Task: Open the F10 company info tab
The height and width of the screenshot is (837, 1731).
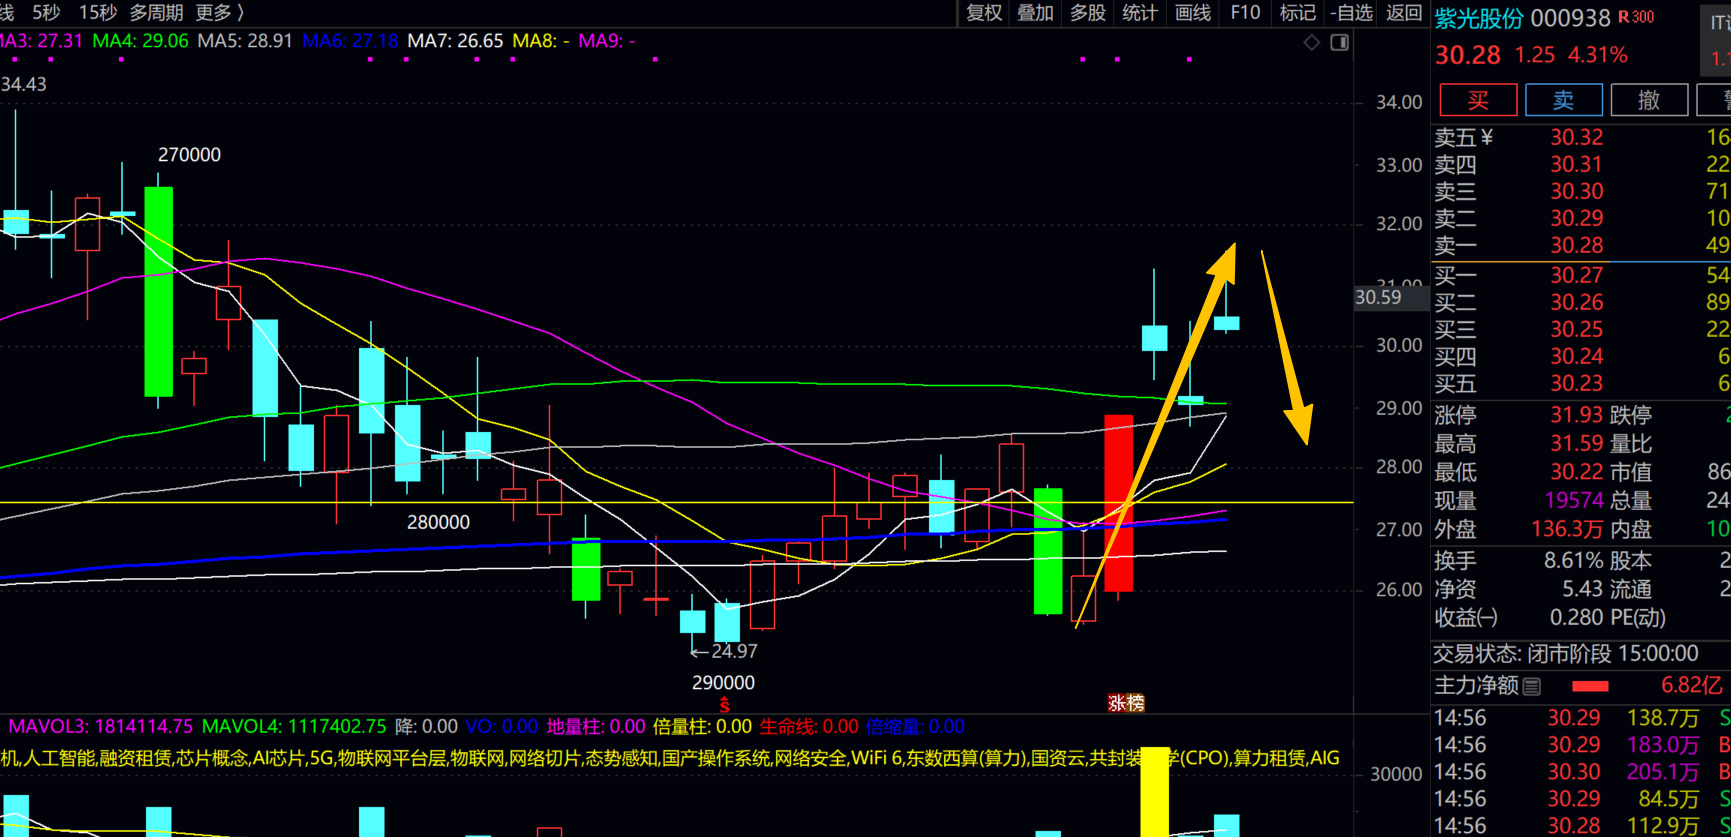Action: [1245, 13]
